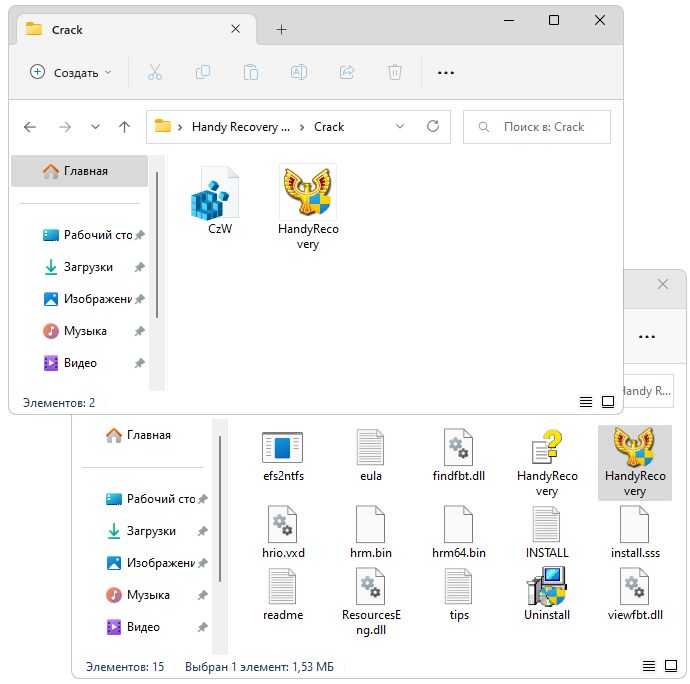Select efs2ntfs file in back window
The image size is (690, 684).
[283, 456]
